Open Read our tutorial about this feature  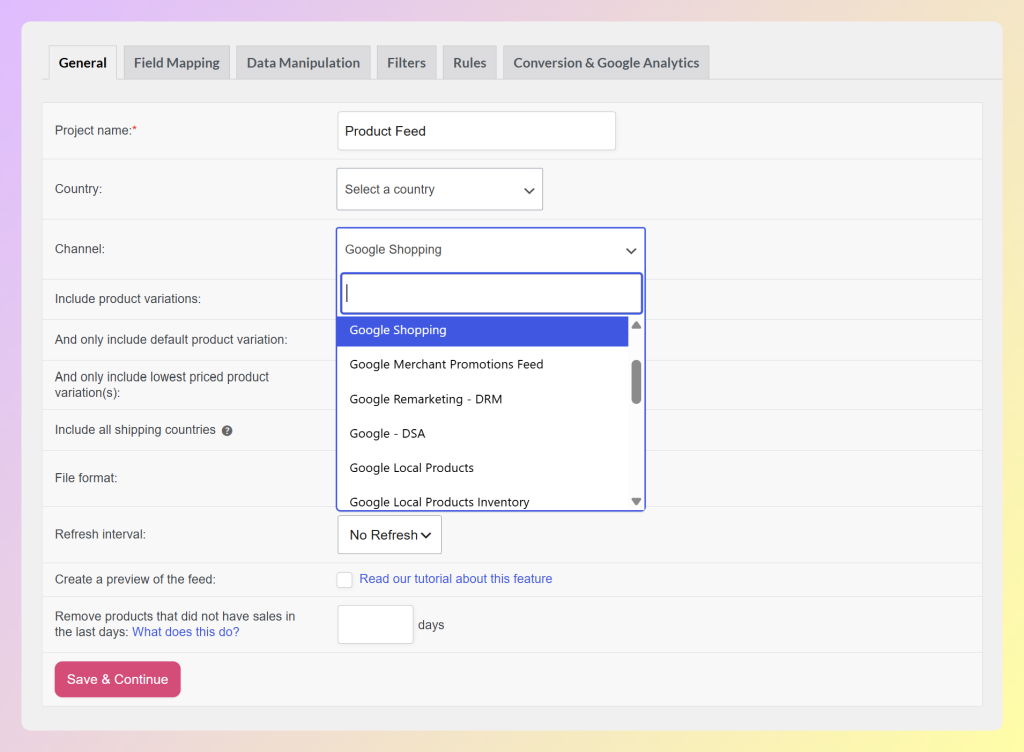coord(456,579)
